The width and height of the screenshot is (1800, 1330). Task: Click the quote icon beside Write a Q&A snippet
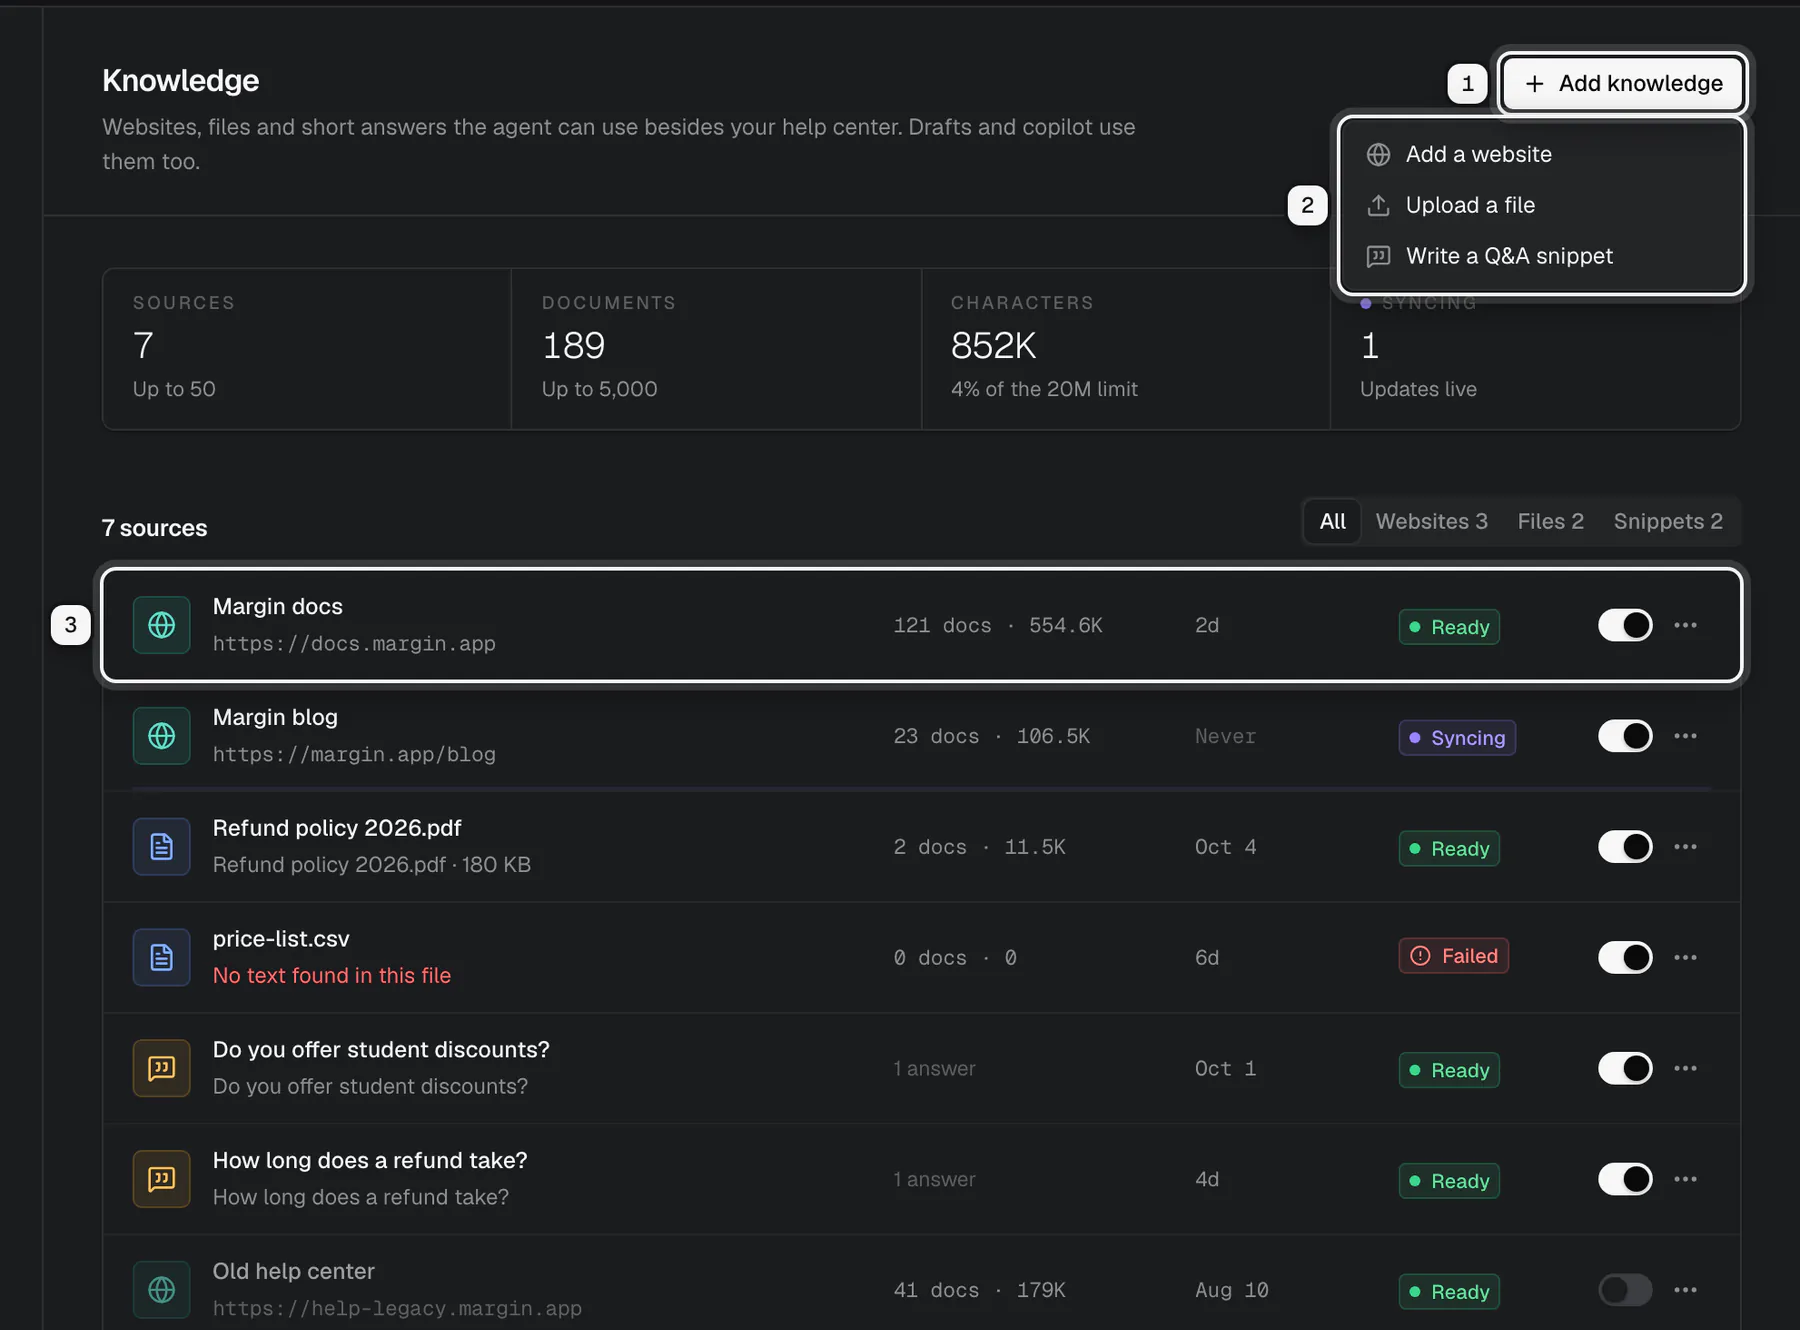(1378, 256)
